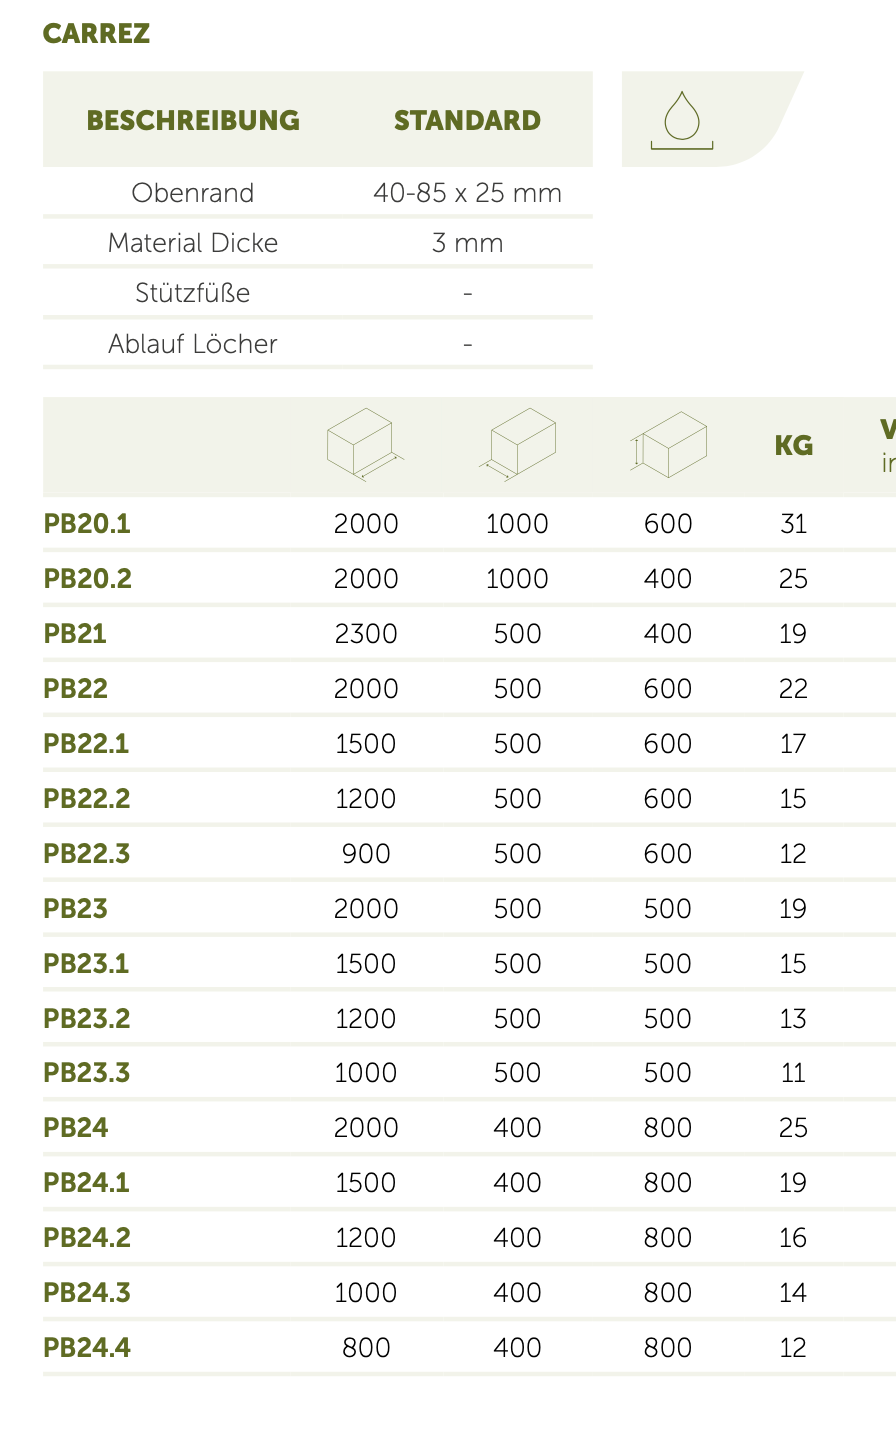Click the Material Dicke row label
Screen dimensions: 896x1448
click(x=193, y=243)
